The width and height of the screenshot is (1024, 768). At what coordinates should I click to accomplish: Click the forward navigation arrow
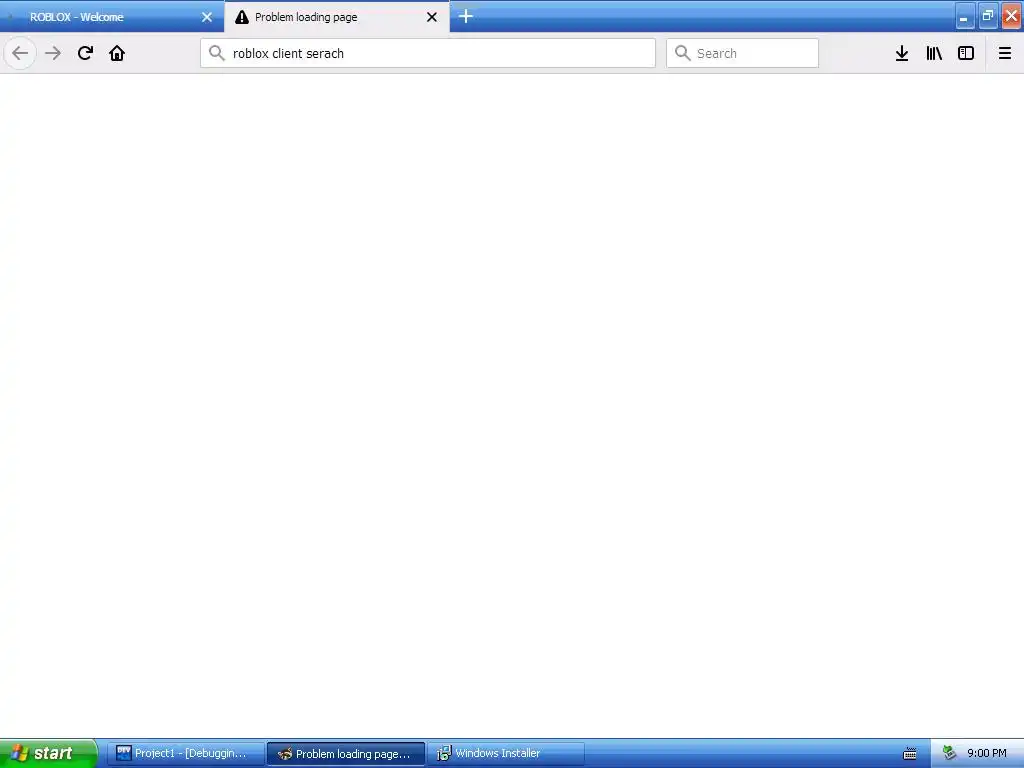pyautogui.click(x=53, y=53)
